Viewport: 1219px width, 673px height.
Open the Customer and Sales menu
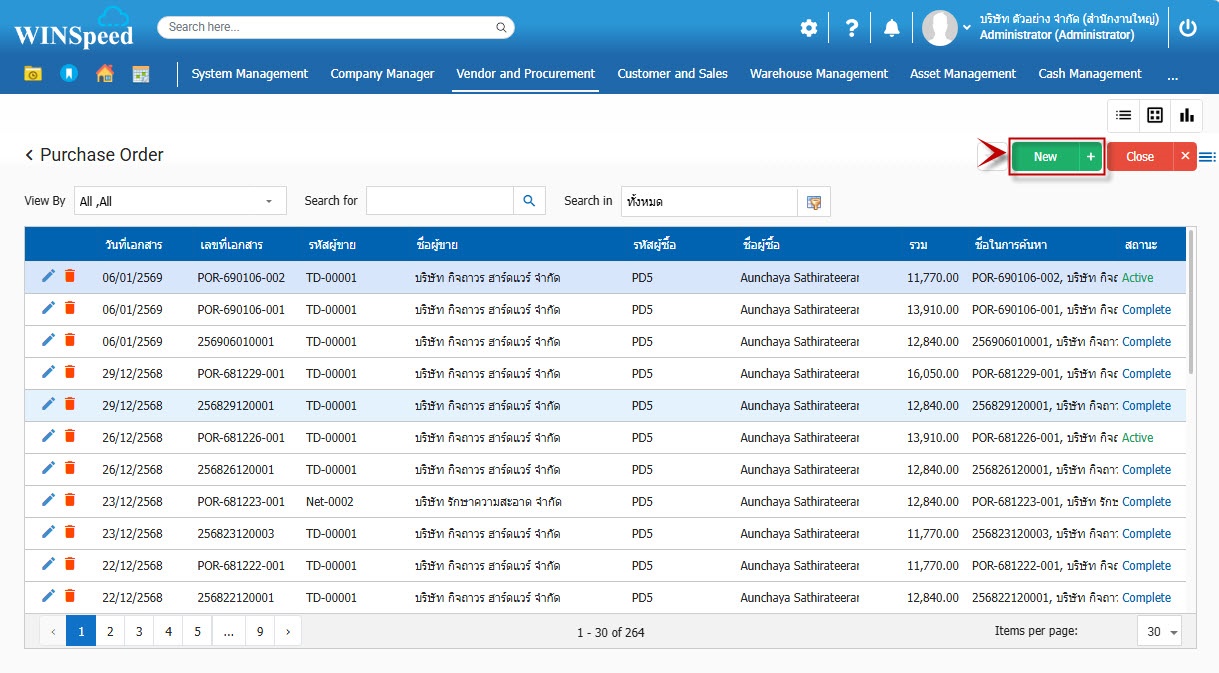pos(672,74)
